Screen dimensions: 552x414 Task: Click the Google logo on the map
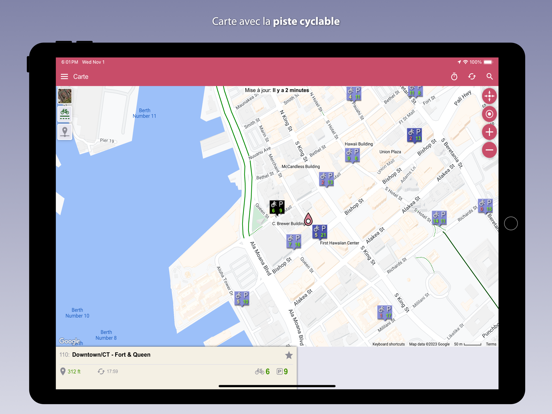point(70,341)
